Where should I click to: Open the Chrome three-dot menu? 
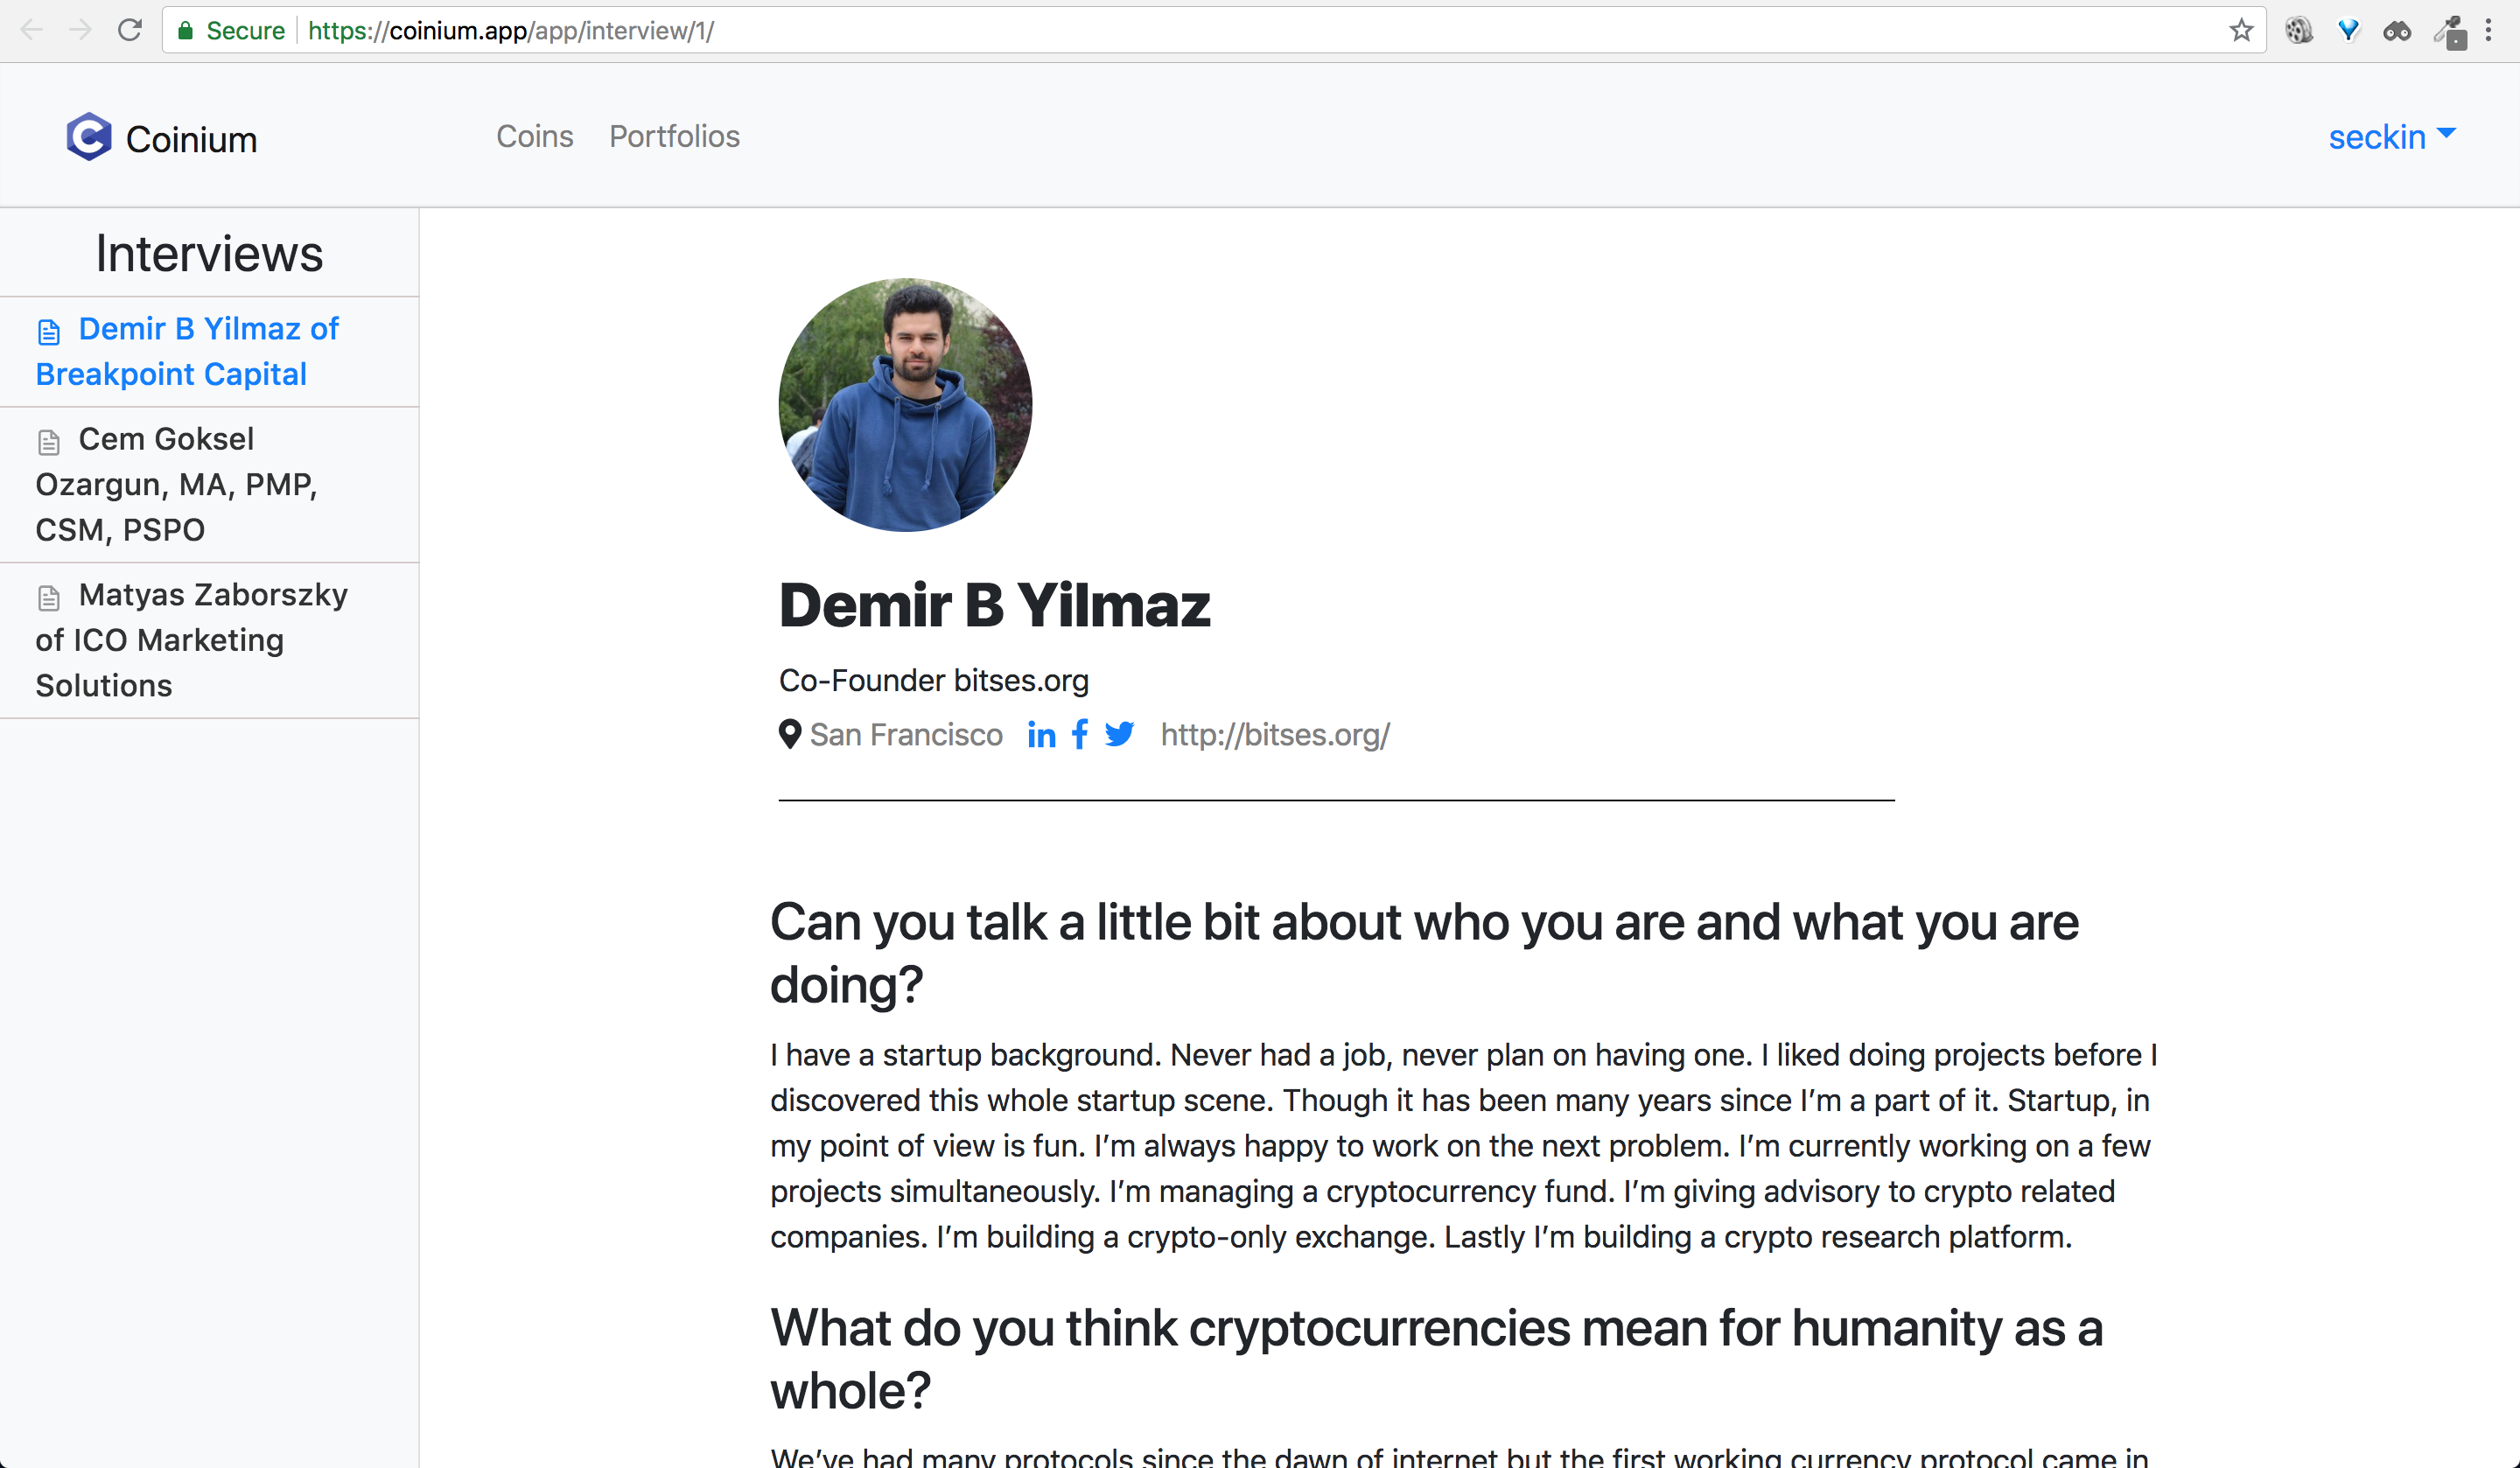[x=2488, y=31]
